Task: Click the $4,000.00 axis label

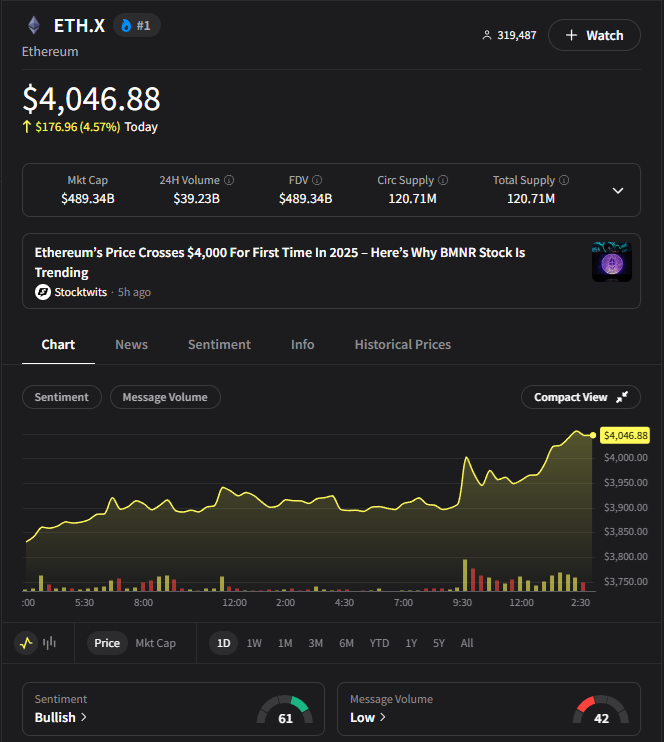Action: click(626, 458)
